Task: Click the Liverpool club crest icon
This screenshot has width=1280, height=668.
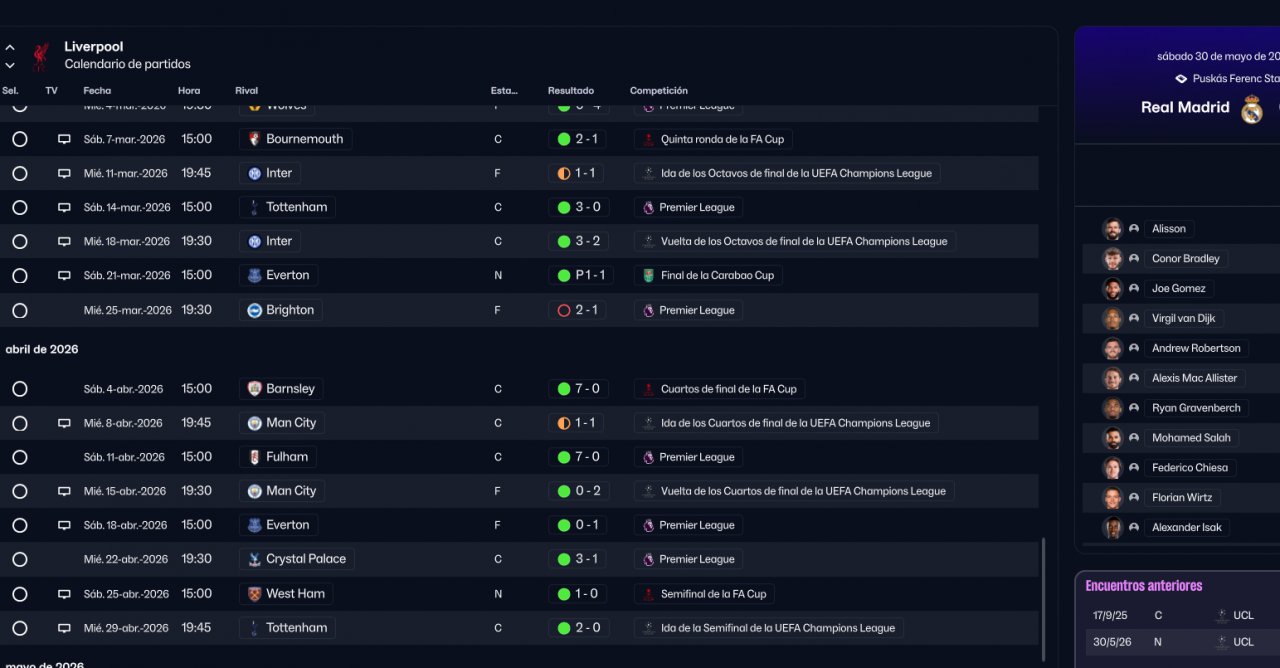Action: click(40, 56)
